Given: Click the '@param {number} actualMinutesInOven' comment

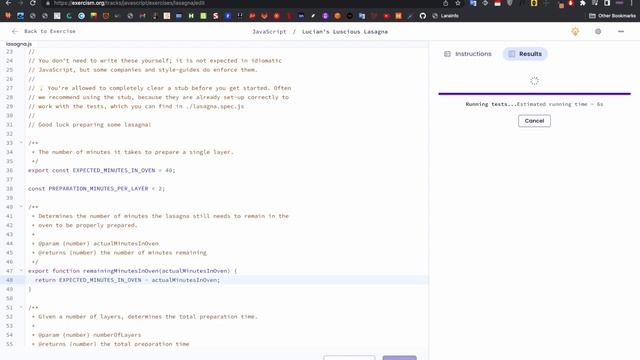Looking at the screenshot, I should (95, 243).
